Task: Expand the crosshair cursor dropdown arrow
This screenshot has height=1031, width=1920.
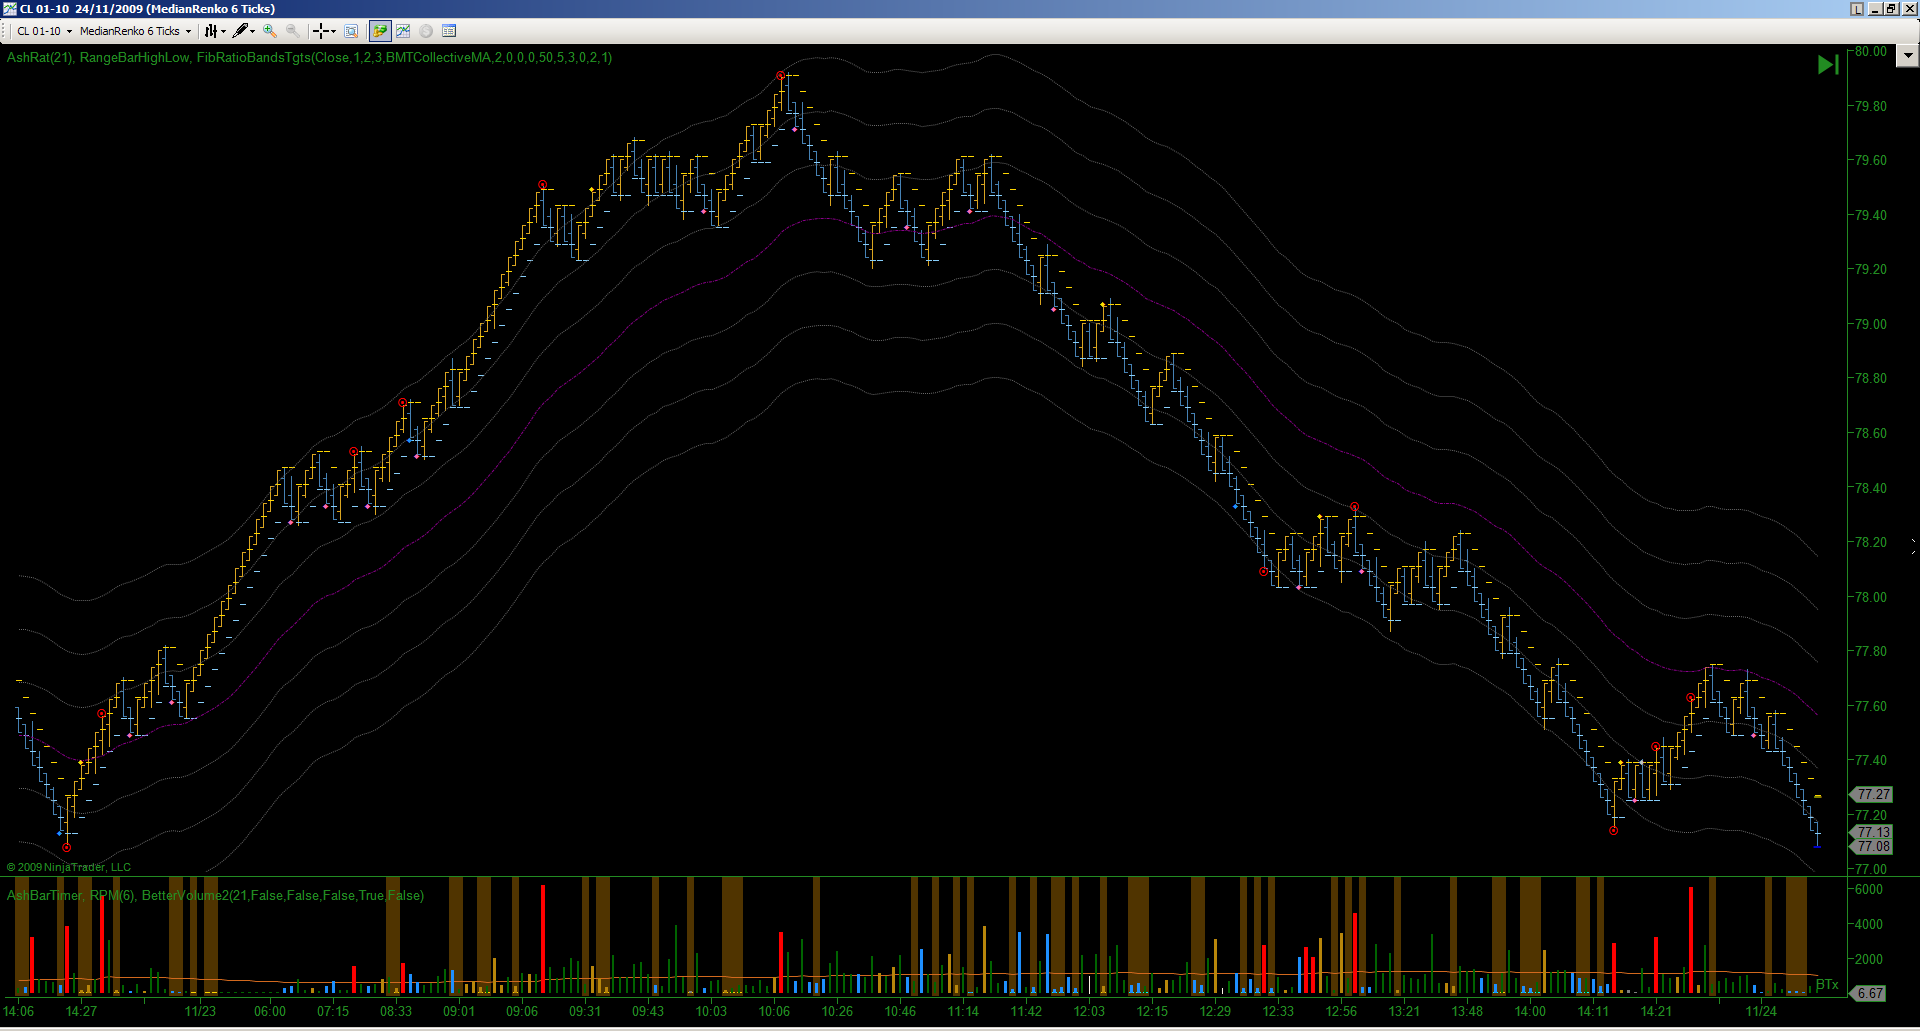Action: pos(333,31)
